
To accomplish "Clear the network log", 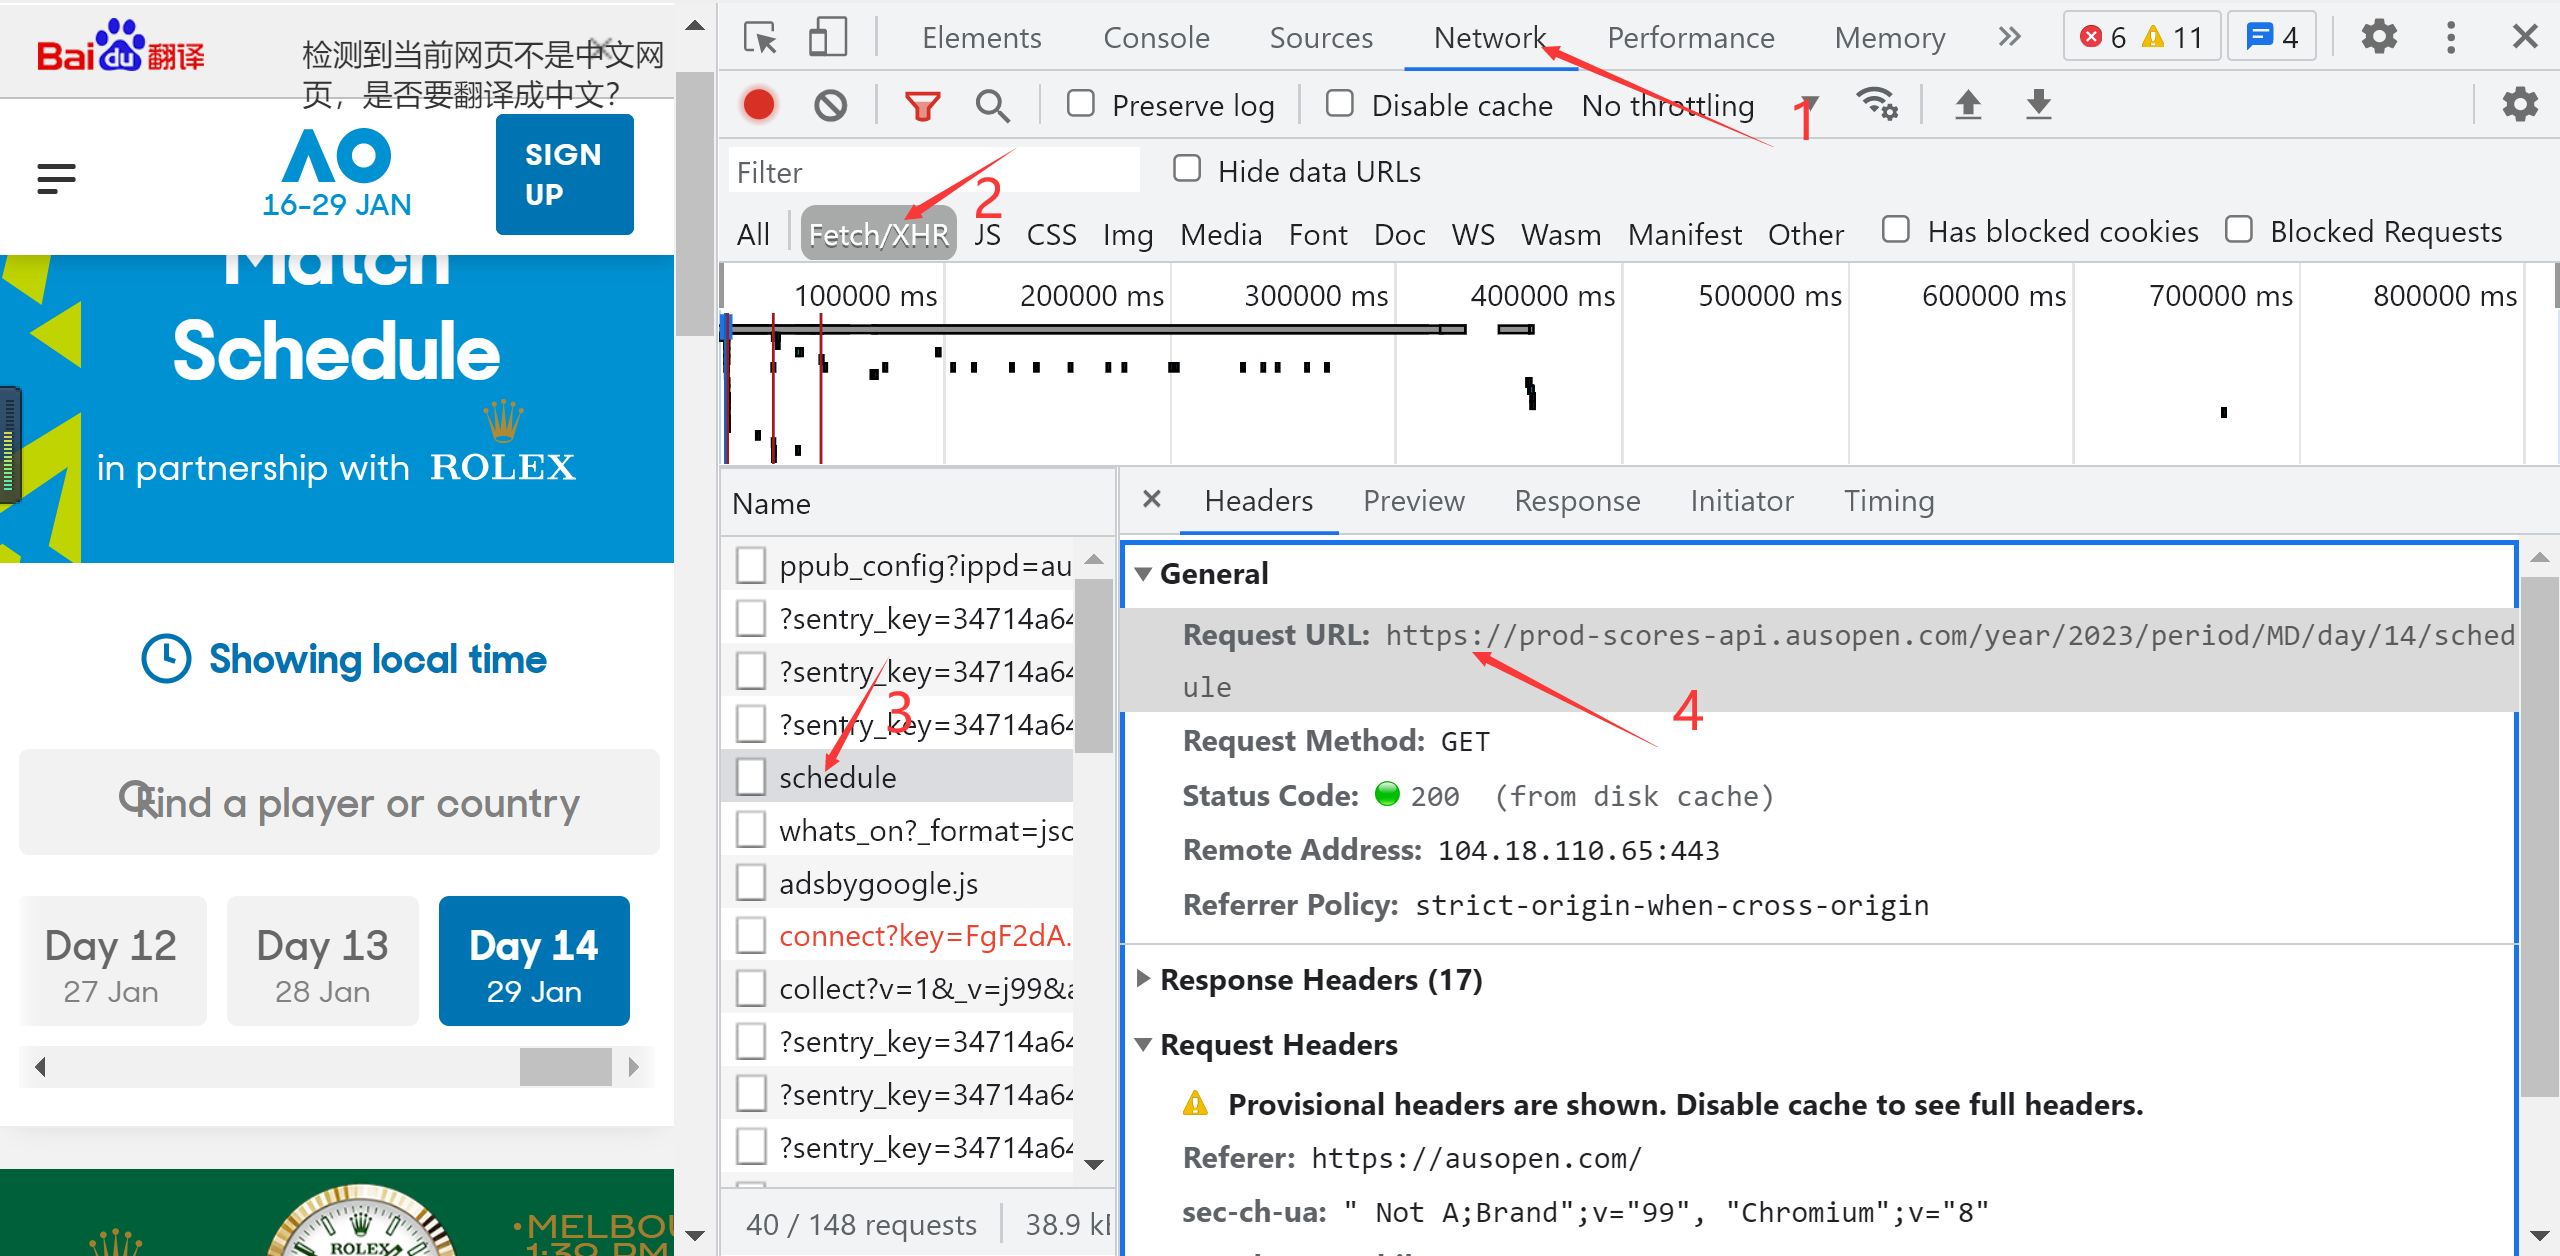I will pyautogui.click(x=830, y=105).
